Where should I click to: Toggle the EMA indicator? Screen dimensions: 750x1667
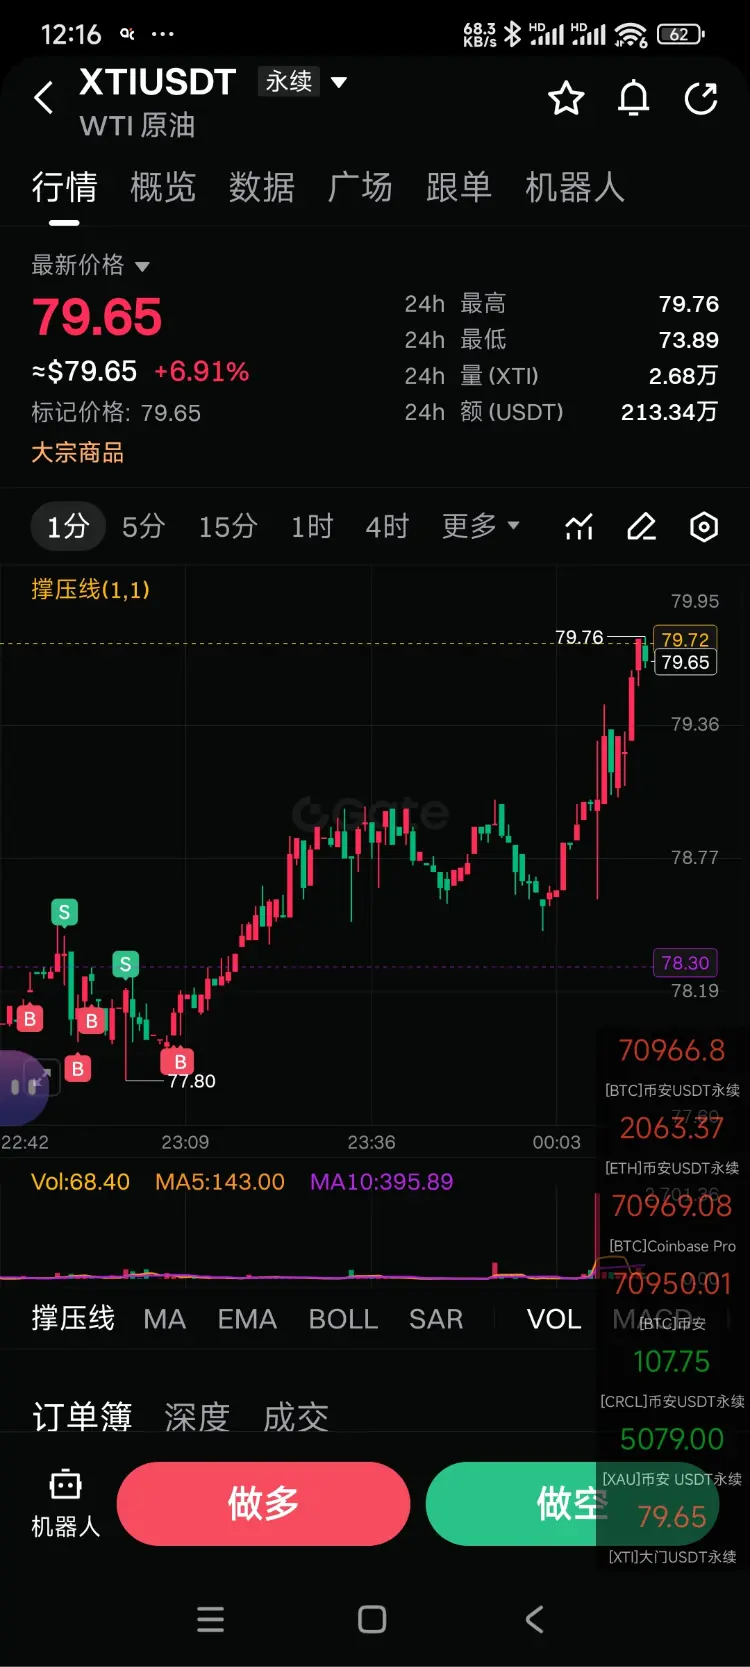247,1319
